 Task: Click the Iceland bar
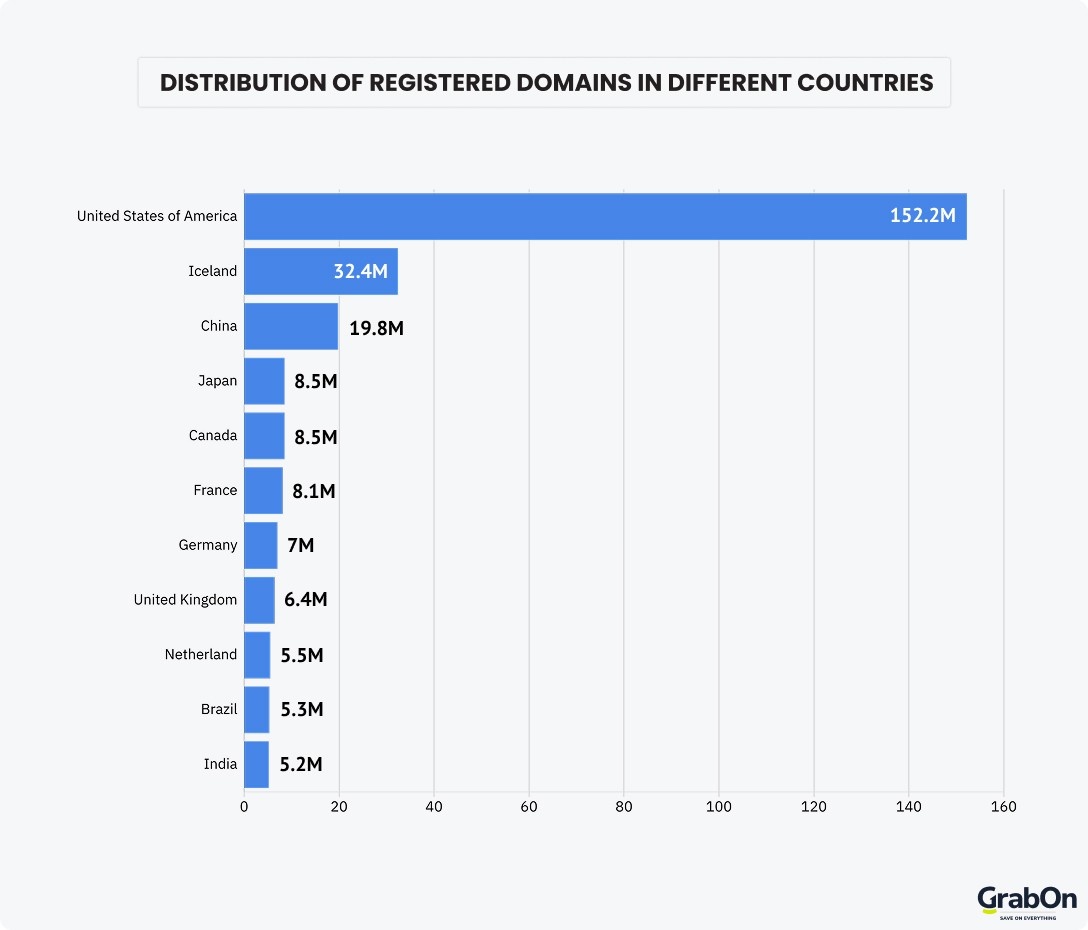tap(321, 271)
